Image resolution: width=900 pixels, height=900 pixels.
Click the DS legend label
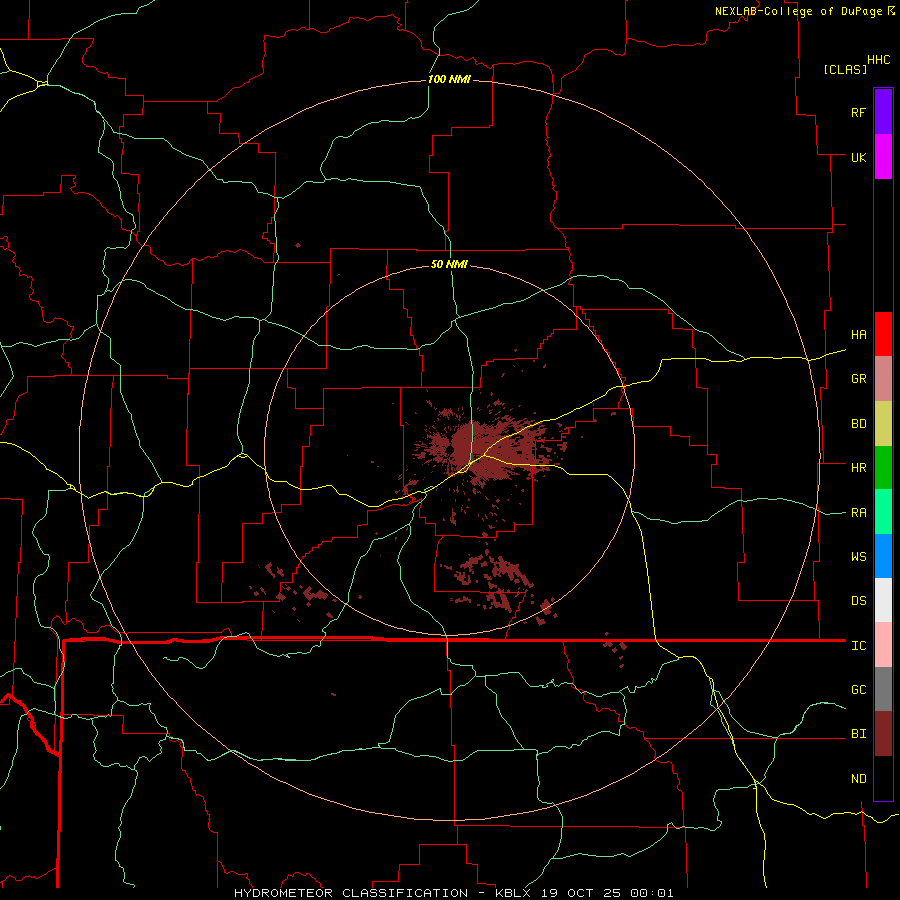tap(858, 601)
